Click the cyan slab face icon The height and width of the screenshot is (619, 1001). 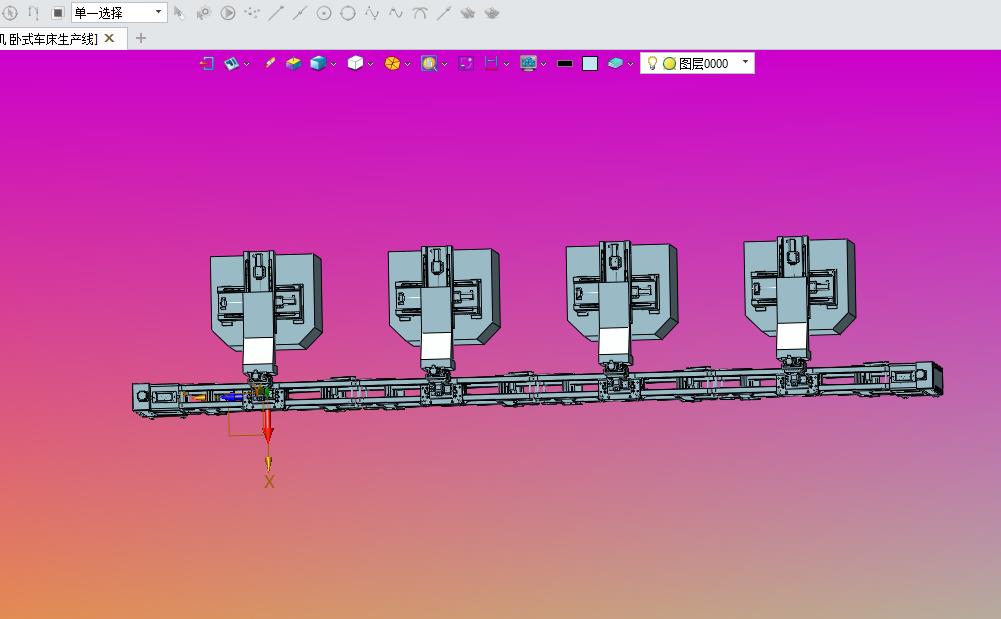tap(615, 63)
